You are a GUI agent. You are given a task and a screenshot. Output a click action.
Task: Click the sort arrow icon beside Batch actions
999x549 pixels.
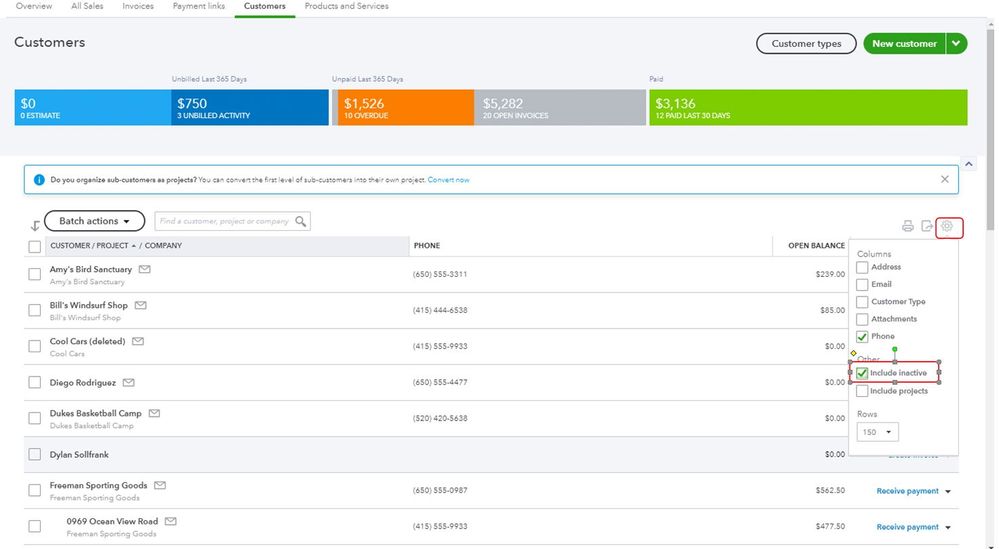point(35,225)
